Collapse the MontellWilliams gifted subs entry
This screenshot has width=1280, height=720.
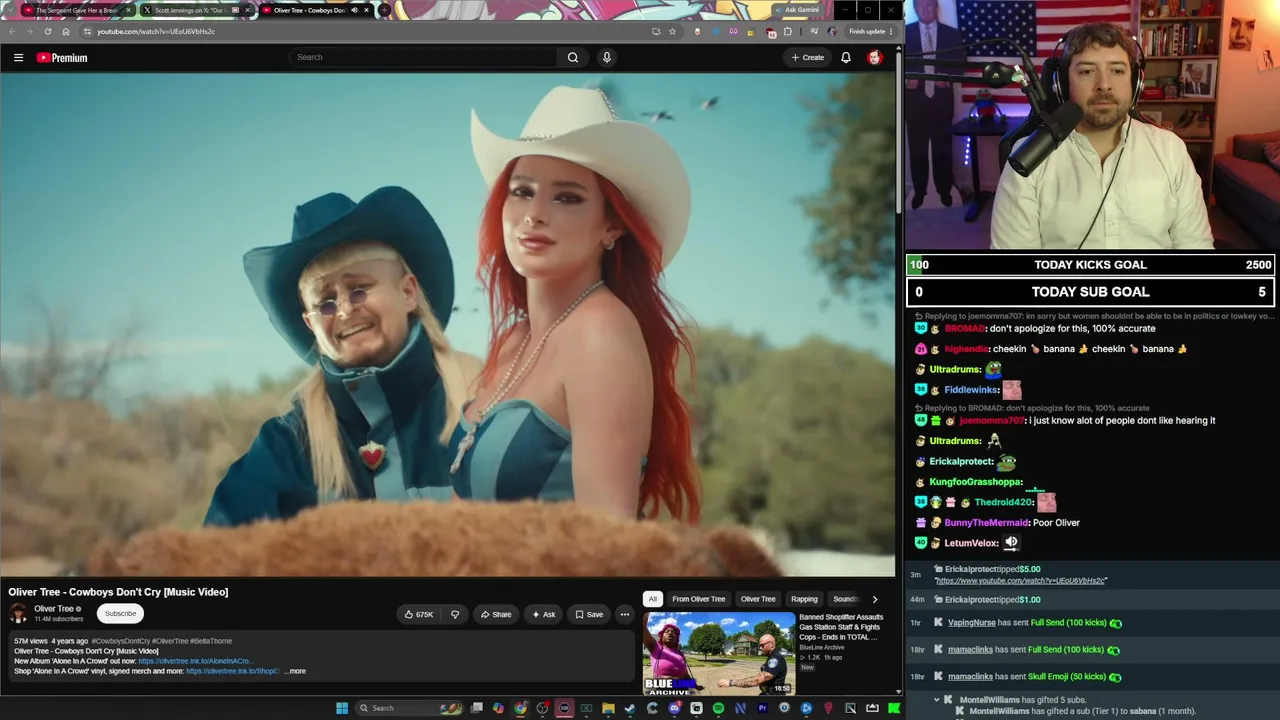point(937,700)
